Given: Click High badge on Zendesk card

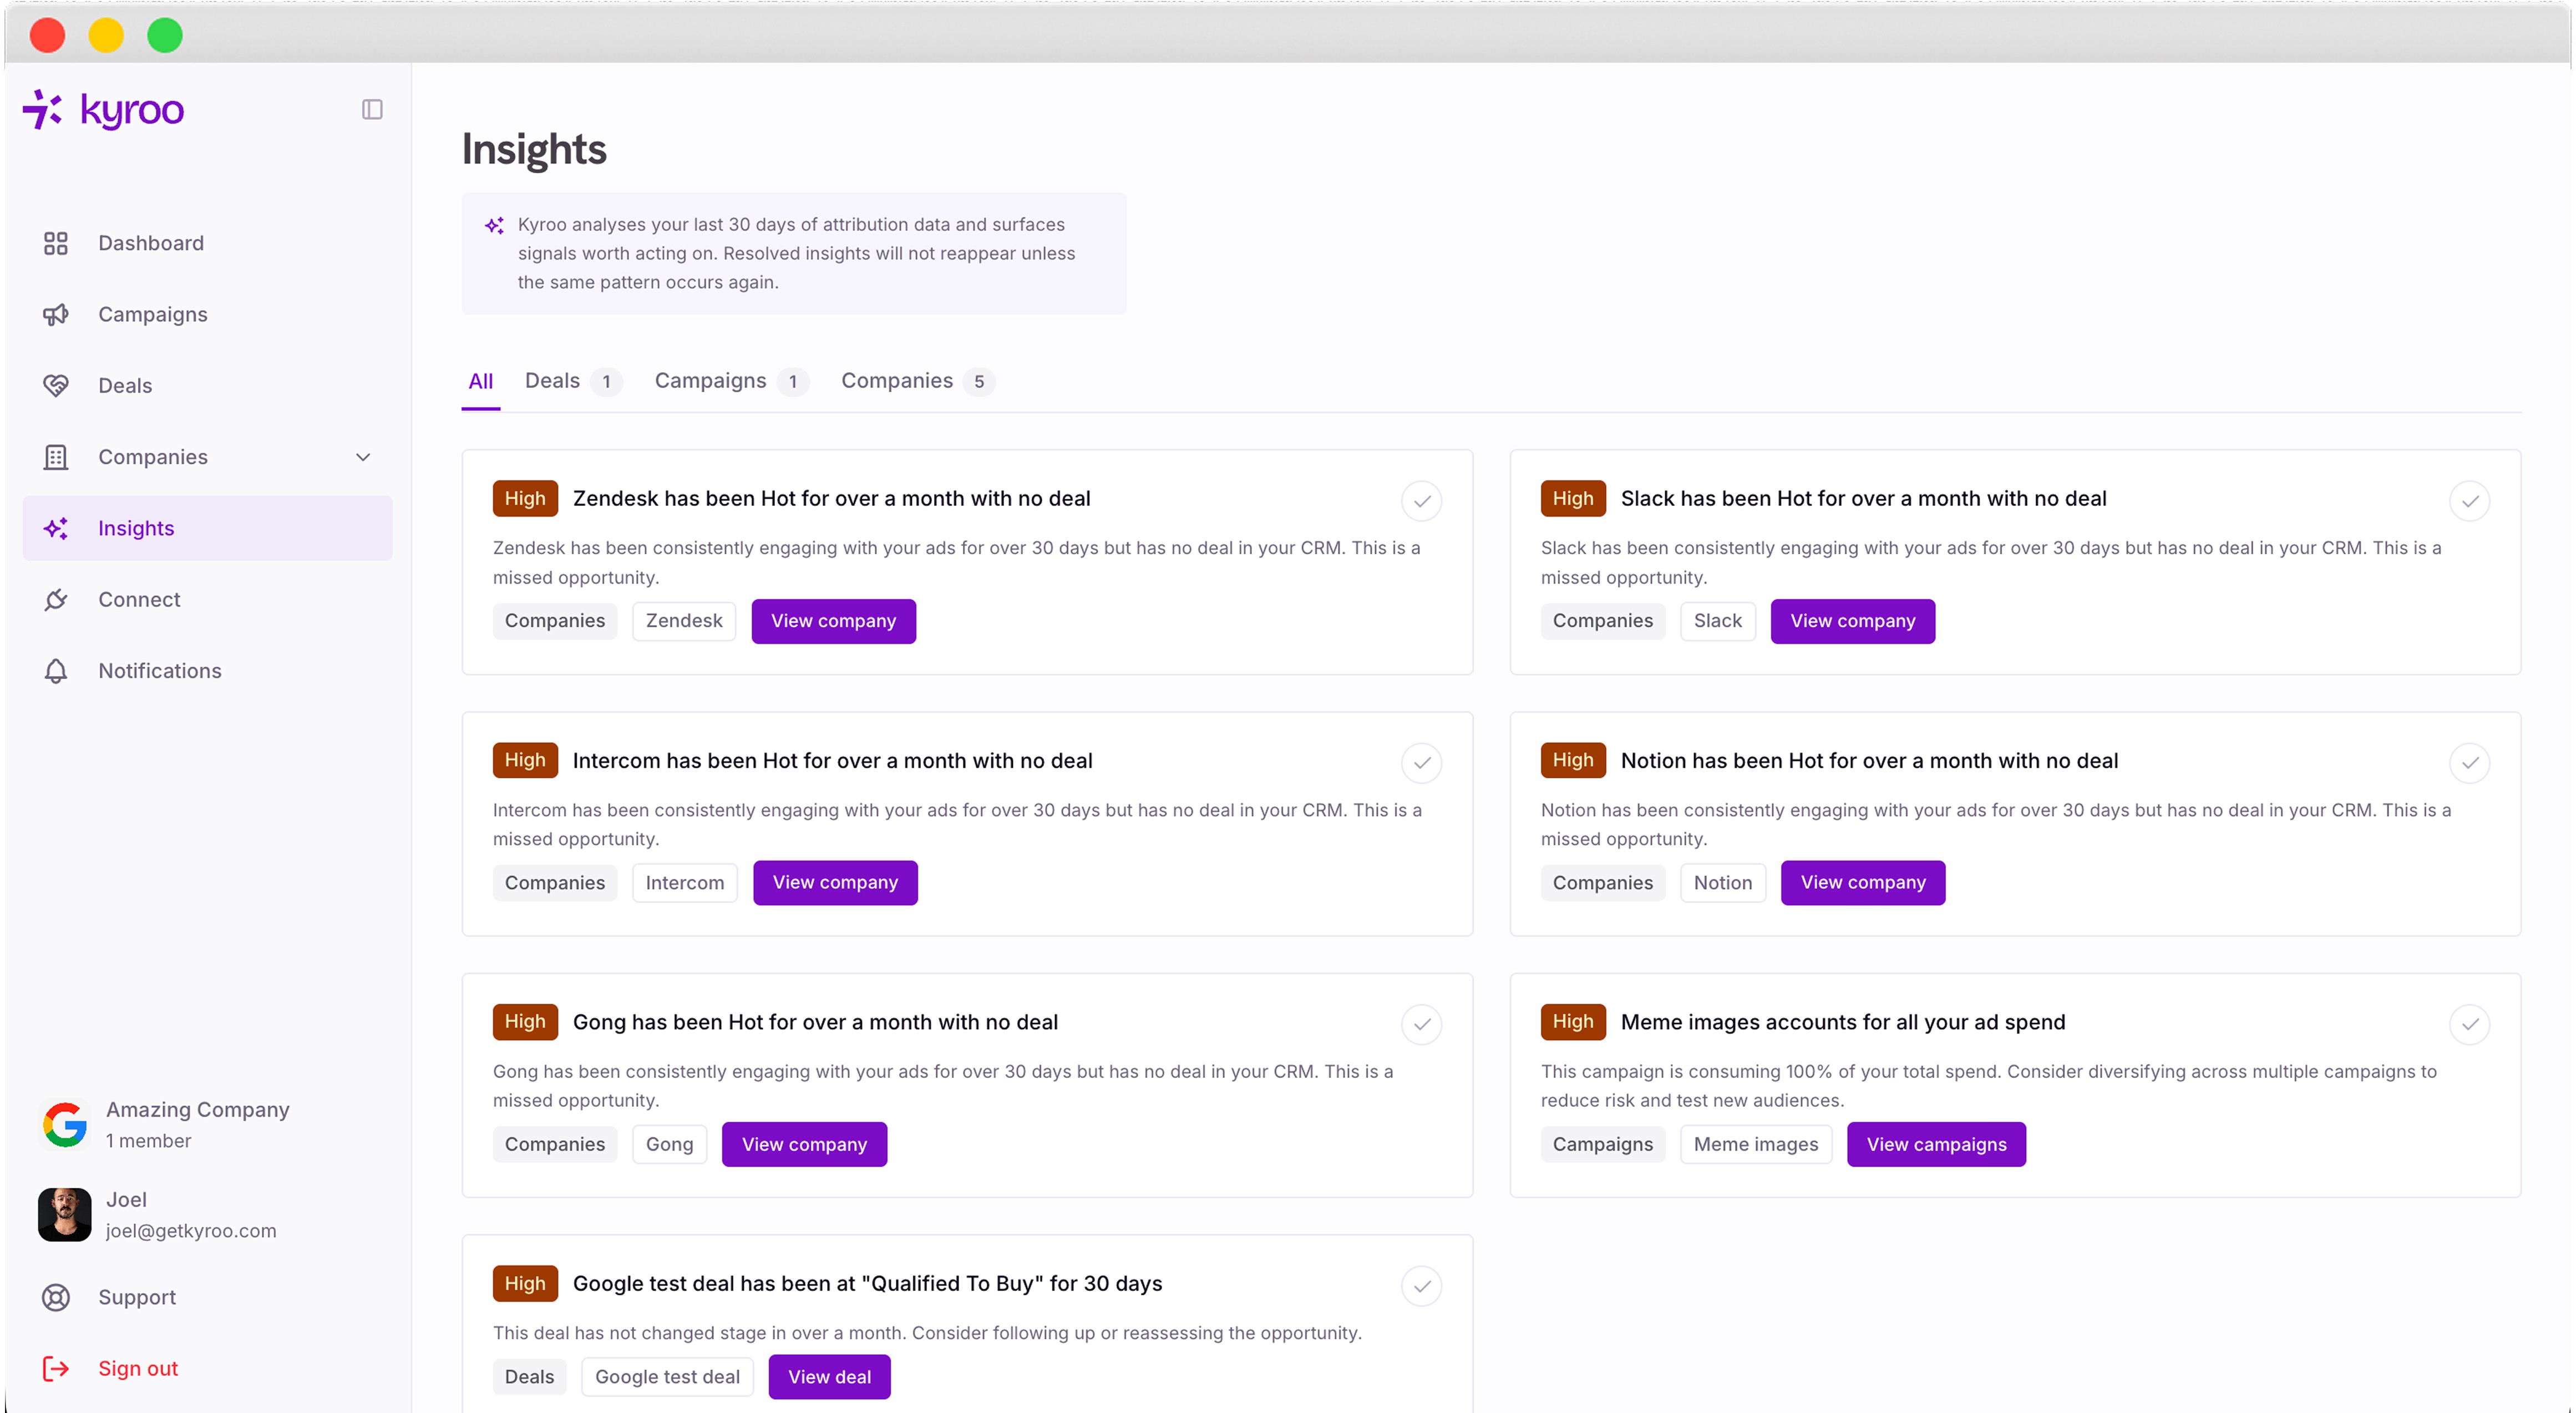Looking at the screenshot, I should [525, 498].
